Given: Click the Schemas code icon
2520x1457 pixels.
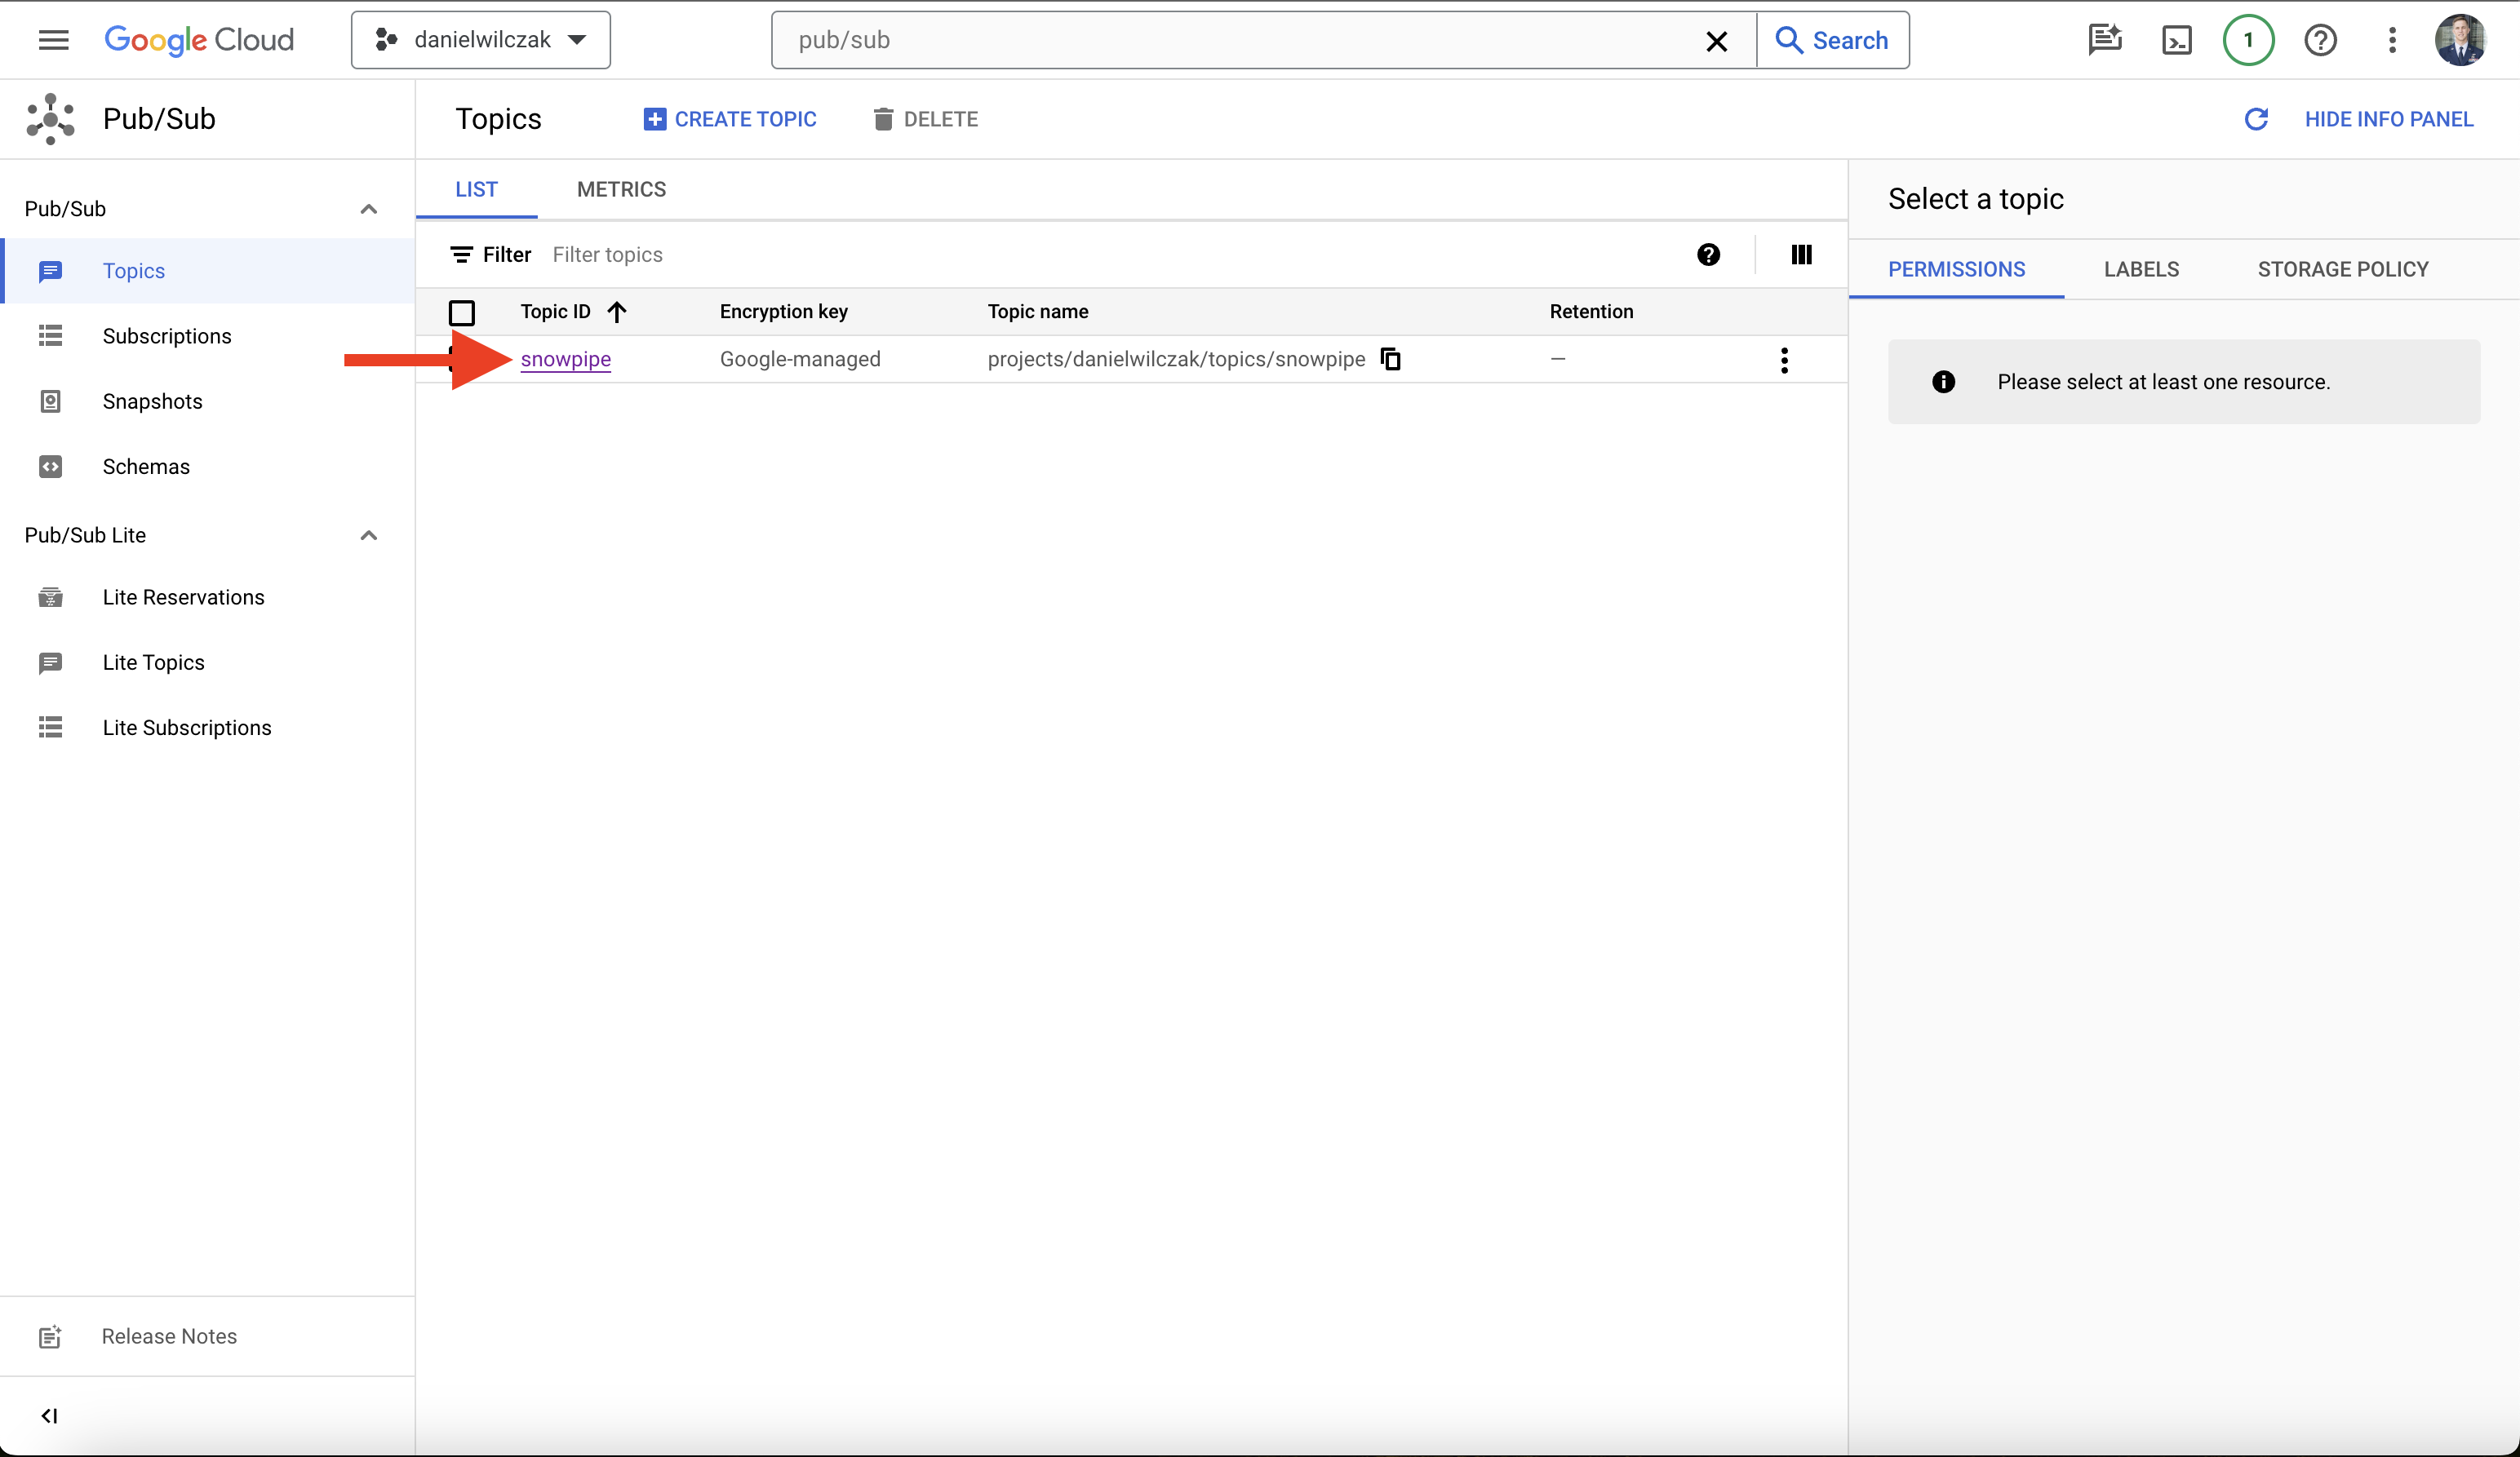Looking at the screenshot, I should coord(50,466).
